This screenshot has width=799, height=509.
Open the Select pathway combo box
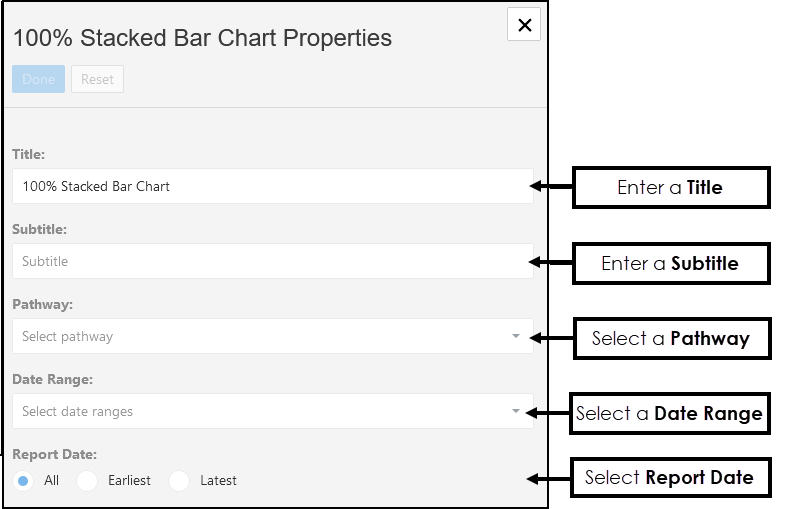point(260,336)
